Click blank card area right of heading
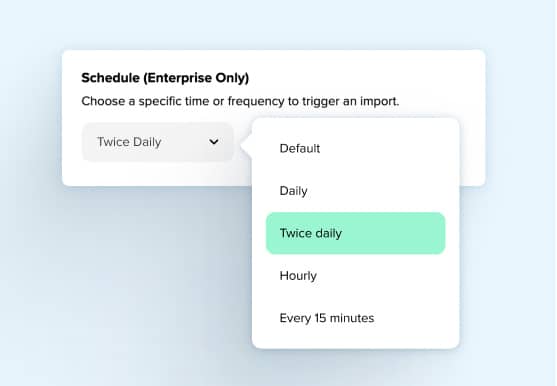 pyautogui.click(x=366, y=78)
